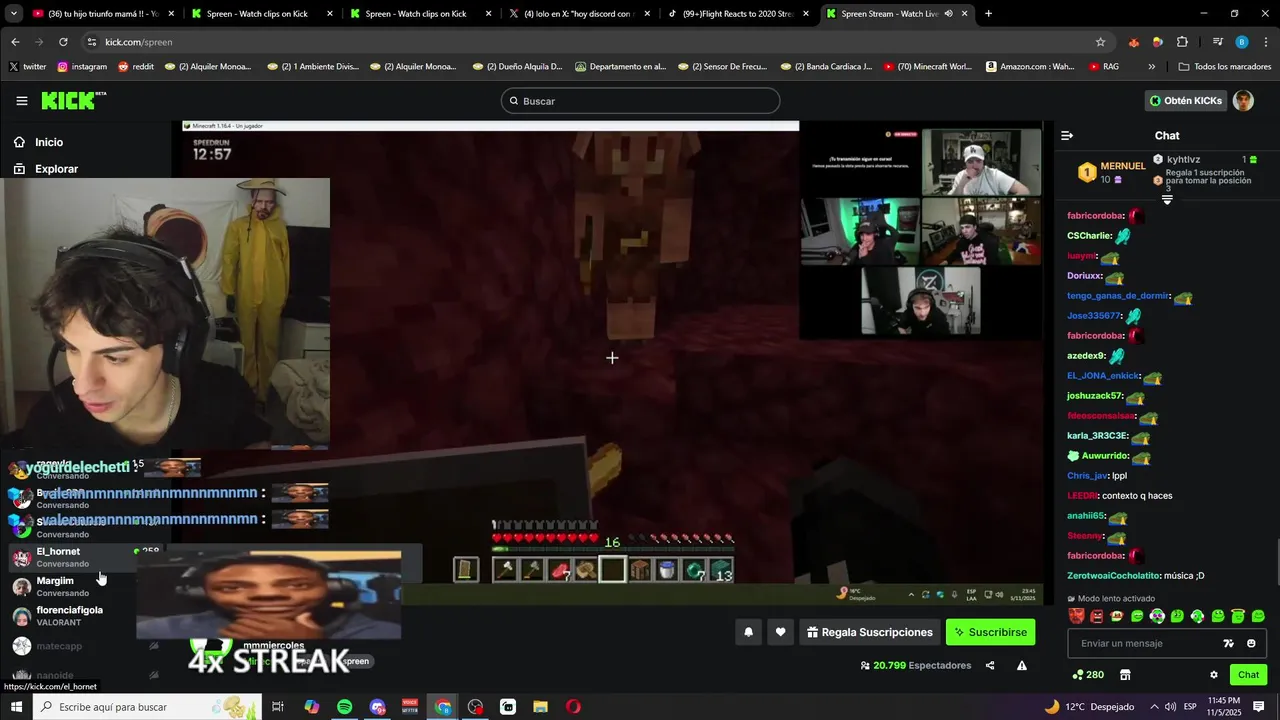Go to Kick home via logo

[73, 100]
